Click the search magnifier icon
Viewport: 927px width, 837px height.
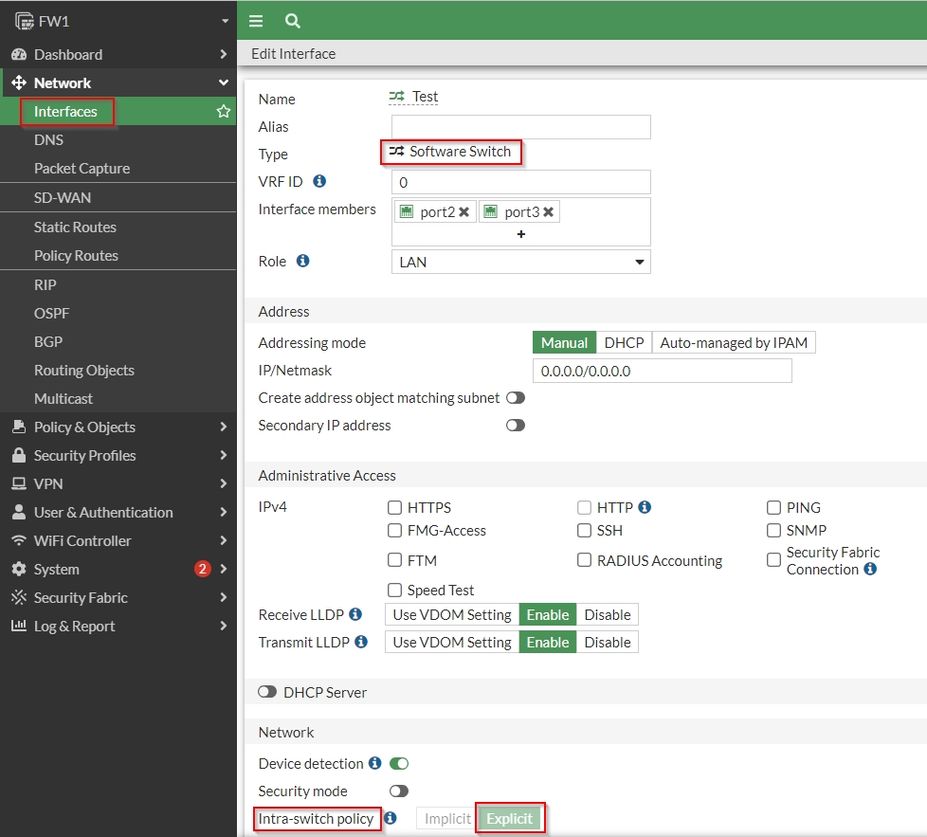point(292,21)
